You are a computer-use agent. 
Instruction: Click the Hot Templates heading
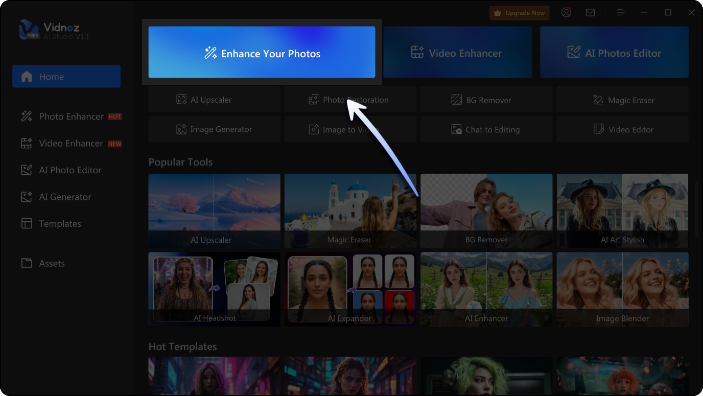coord(182,346)
